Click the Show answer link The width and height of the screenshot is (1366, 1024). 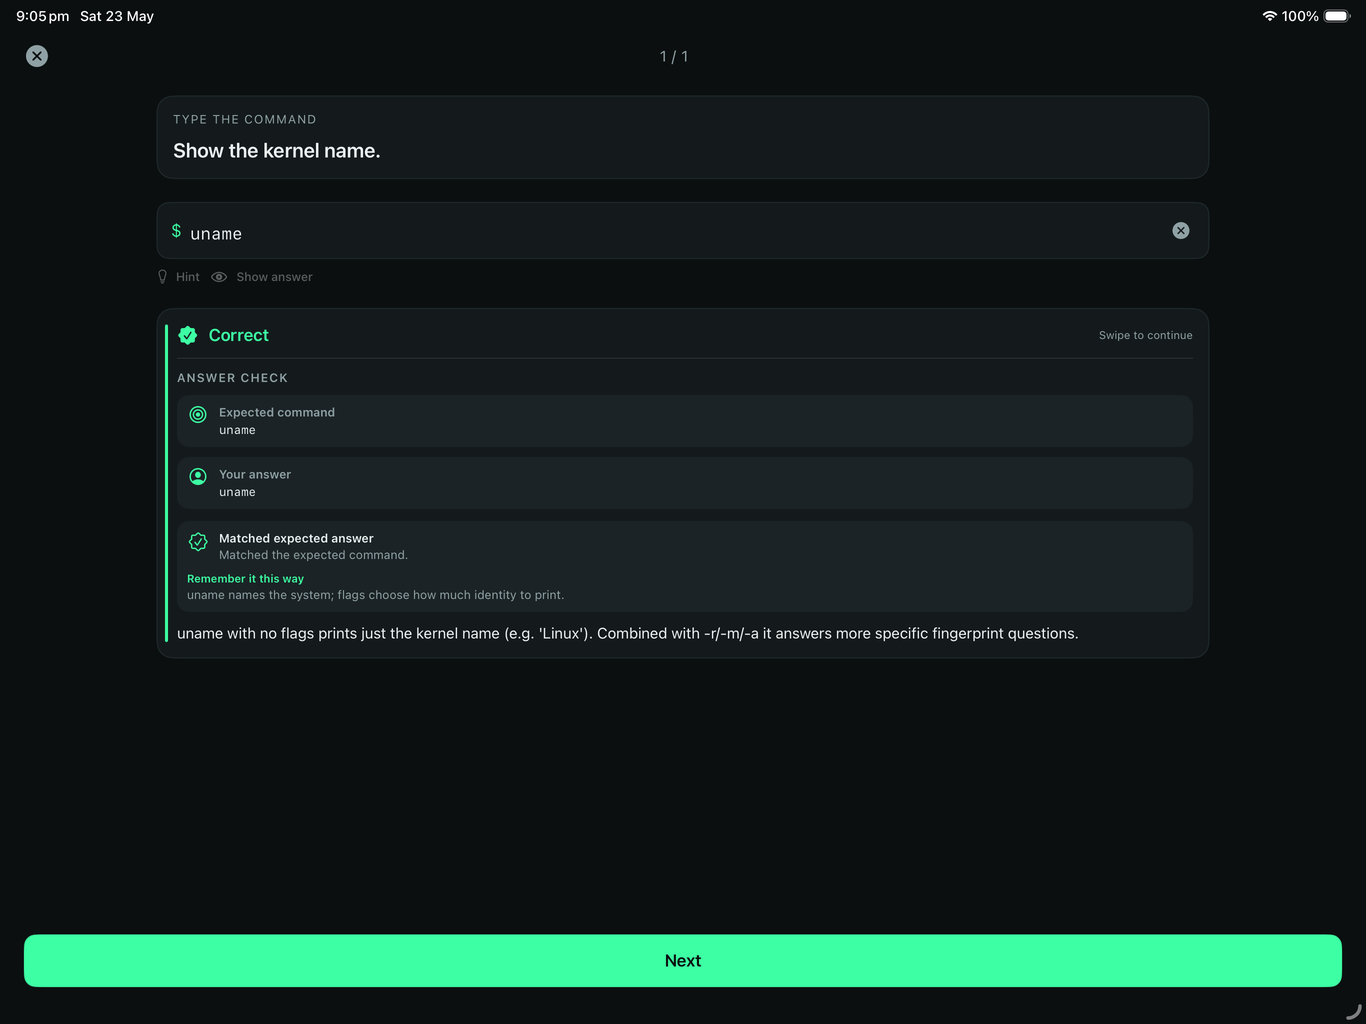pyautogui.click(x=275, y=277)
